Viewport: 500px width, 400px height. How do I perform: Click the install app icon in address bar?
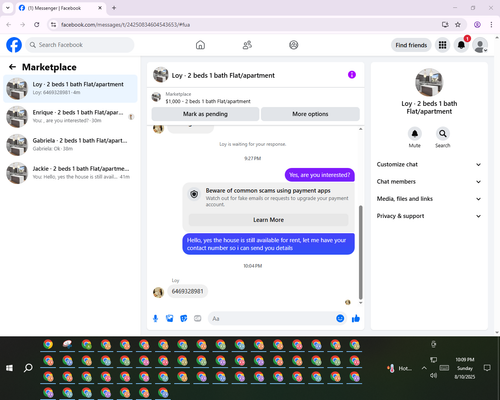[445, 25]
